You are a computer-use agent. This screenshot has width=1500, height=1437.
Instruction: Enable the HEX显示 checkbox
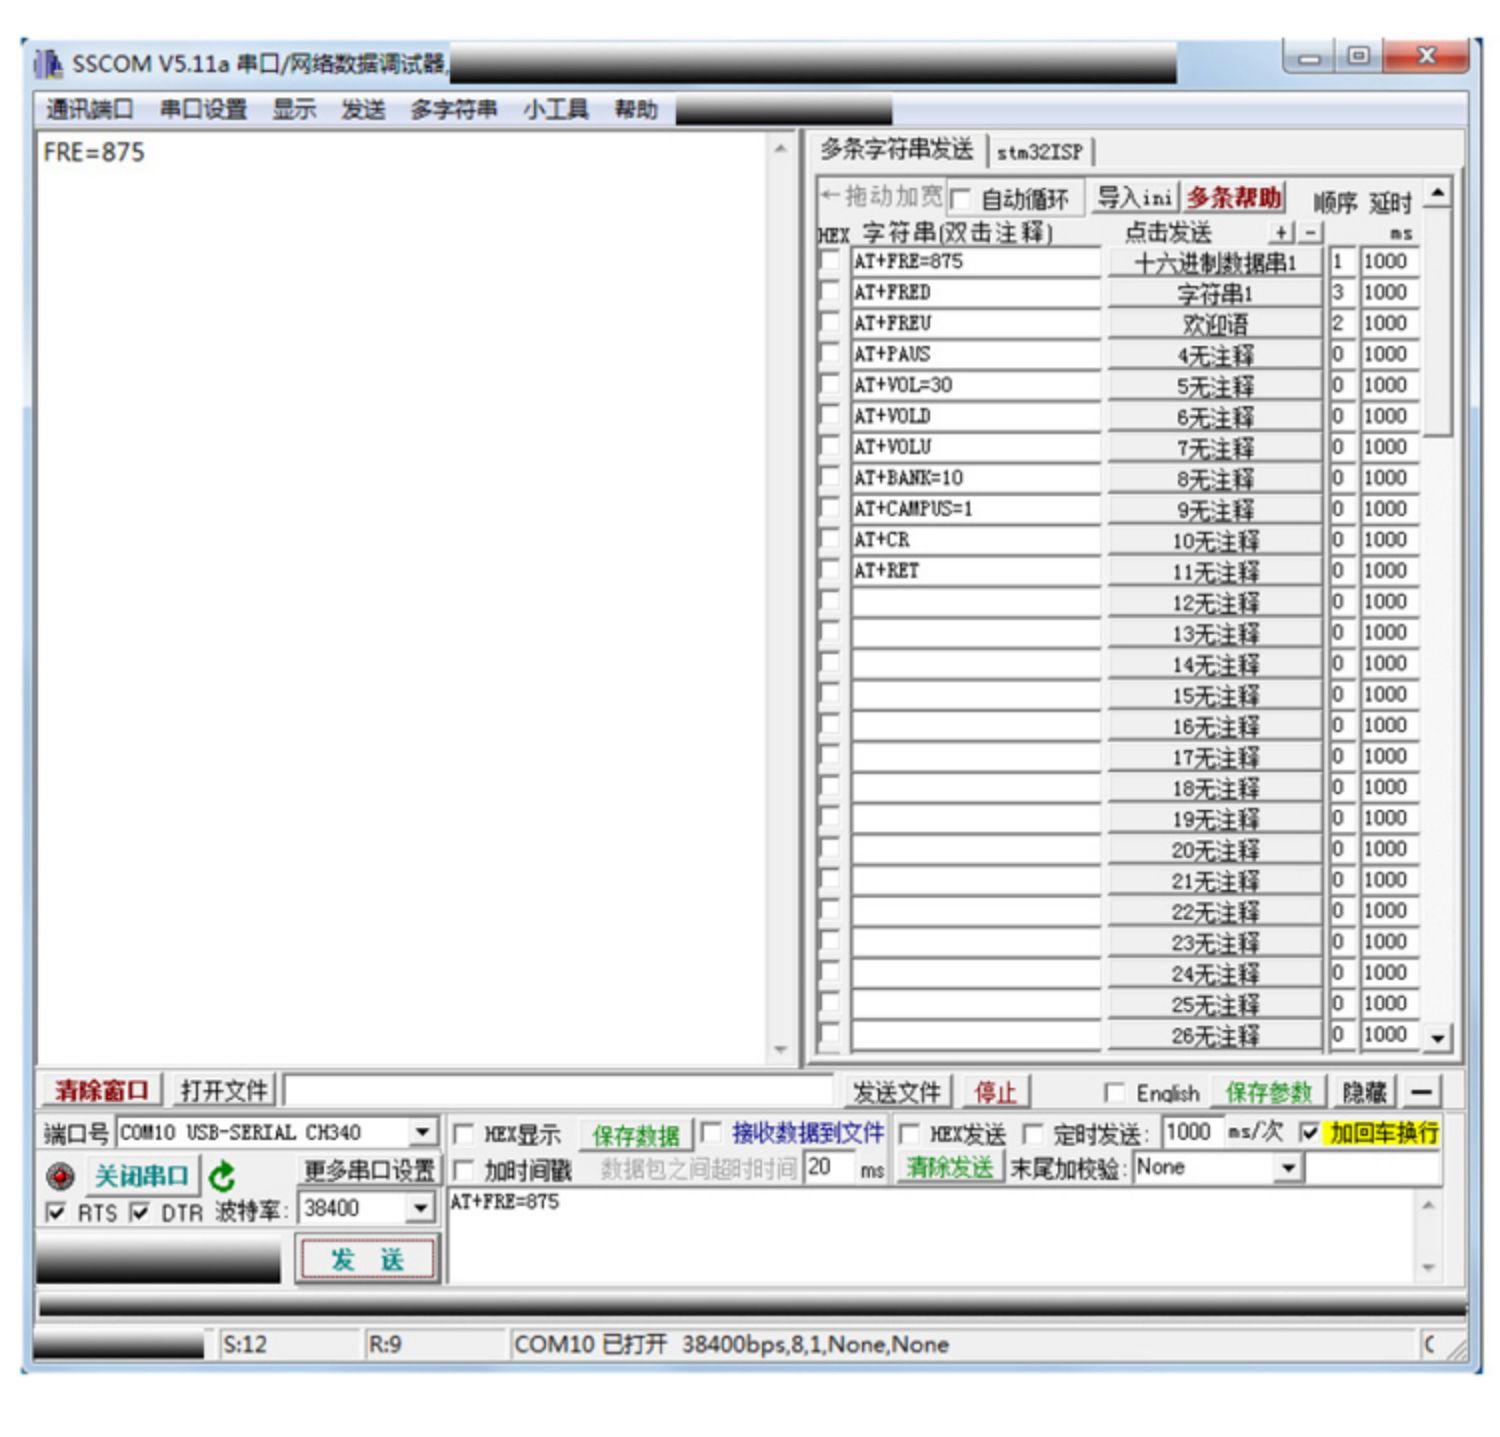click(463, 1134)
